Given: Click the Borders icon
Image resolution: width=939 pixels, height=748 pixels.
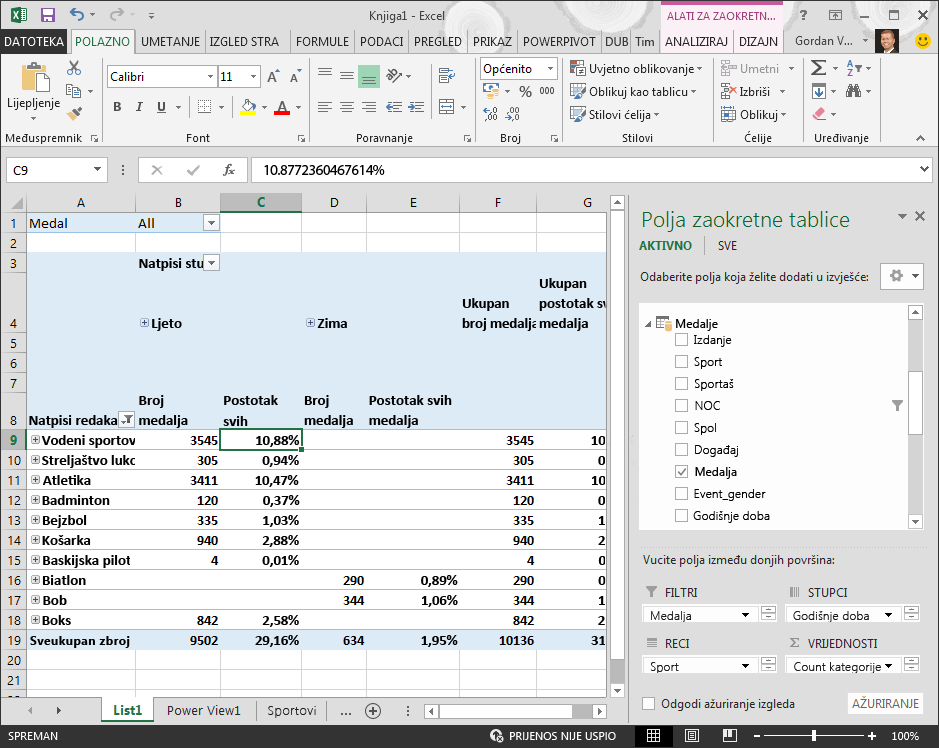Looking at the screenshot, I should tap(204, 107).
